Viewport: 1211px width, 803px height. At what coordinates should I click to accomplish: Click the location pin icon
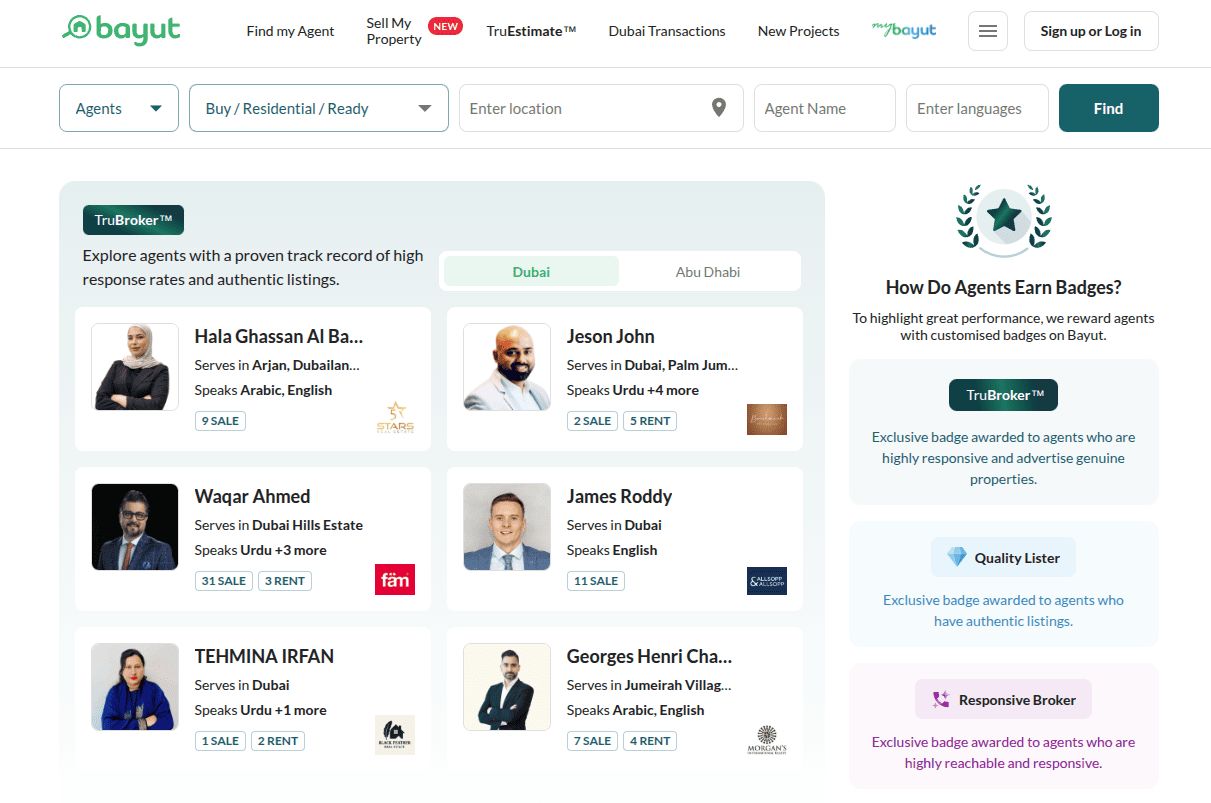[718, 108]
